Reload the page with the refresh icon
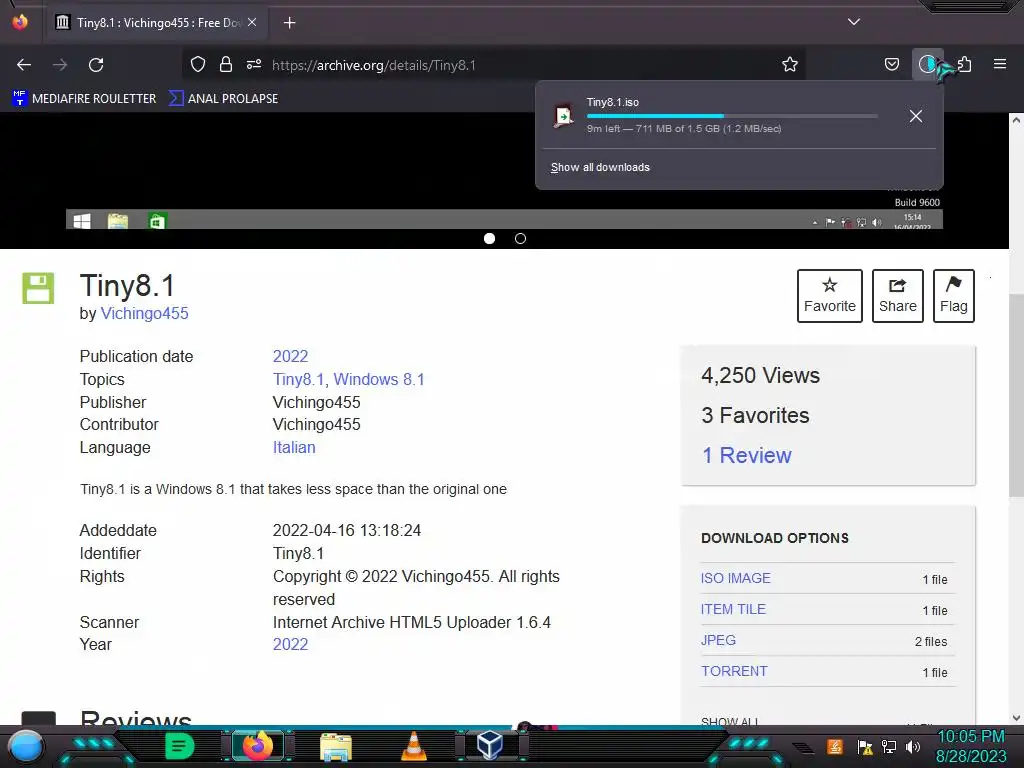The height and width of the screenshot is (768, 1024). pyautogui.click(x=96, y=65)
